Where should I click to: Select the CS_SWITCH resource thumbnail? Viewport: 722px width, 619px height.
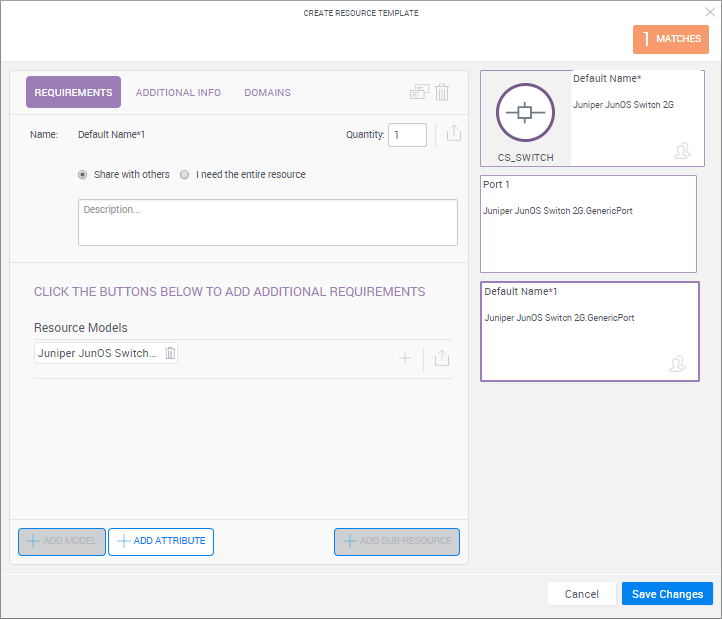click(x=525, y=116)
